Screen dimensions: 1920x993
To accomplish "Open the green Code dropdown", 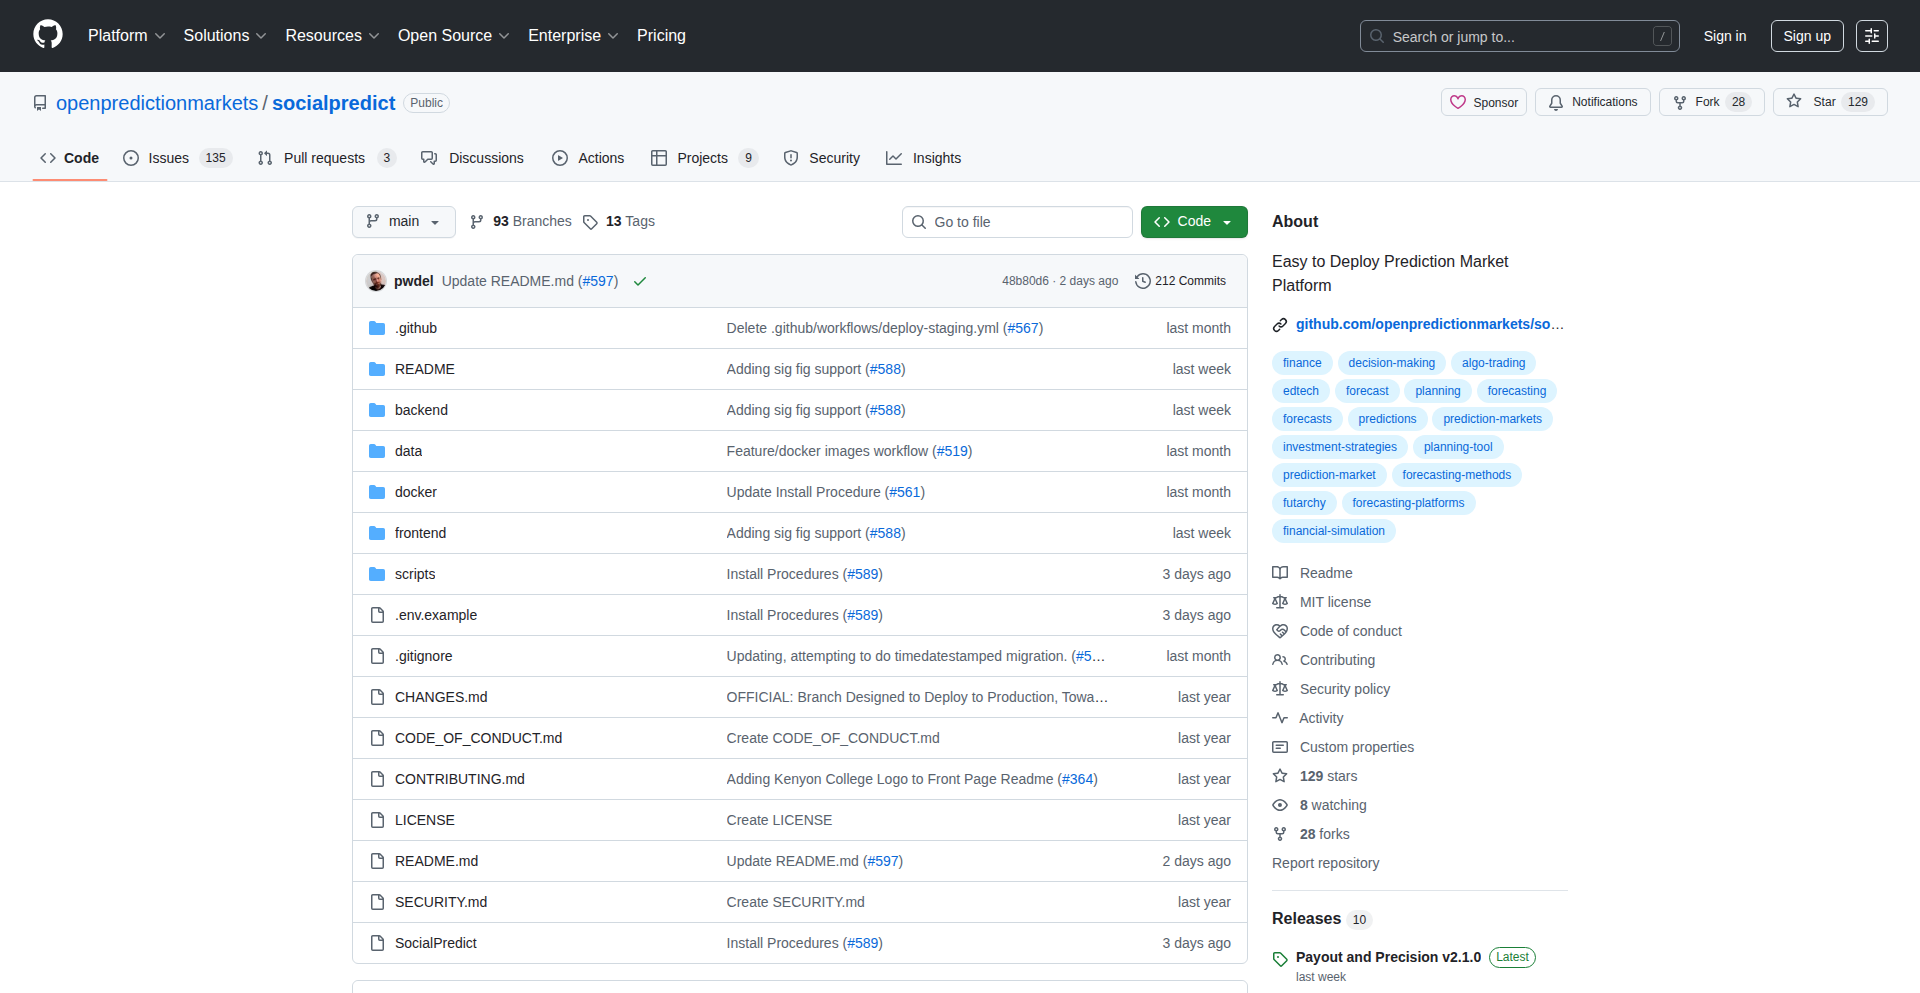I will pos(1193,221).
